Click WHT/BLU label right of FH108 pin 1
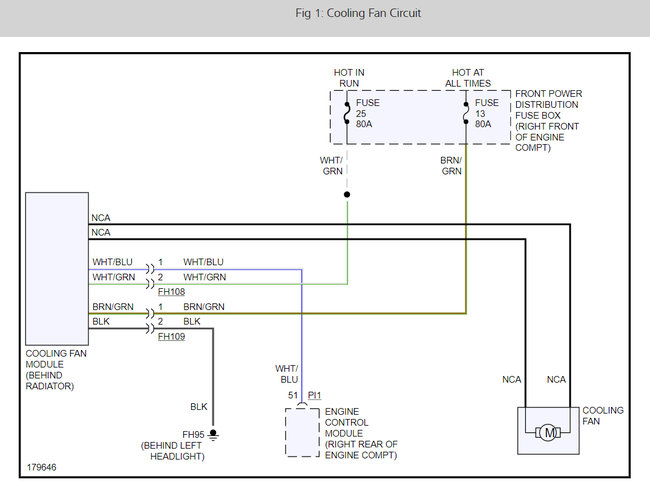 pyautogui.click(x=203, y=262)
